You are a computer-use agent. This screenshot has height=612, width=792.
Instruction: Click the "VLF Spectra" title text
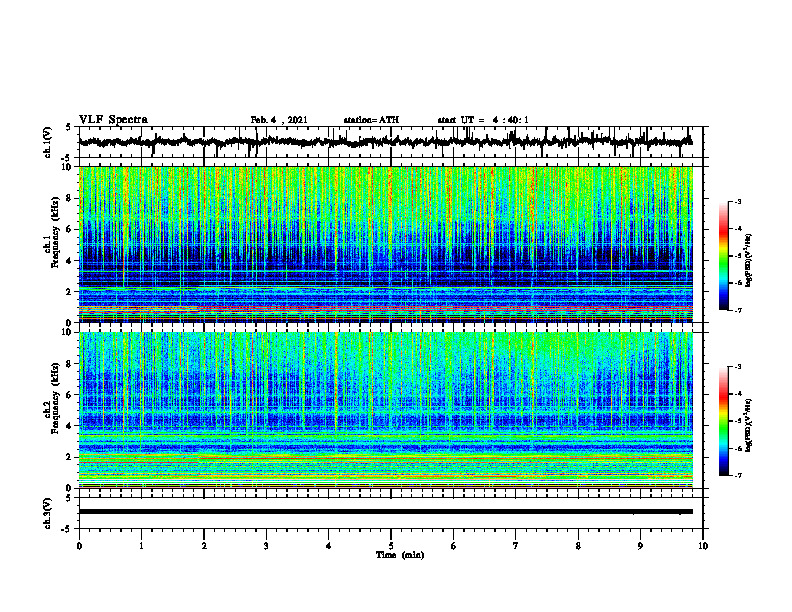point(113,120)
